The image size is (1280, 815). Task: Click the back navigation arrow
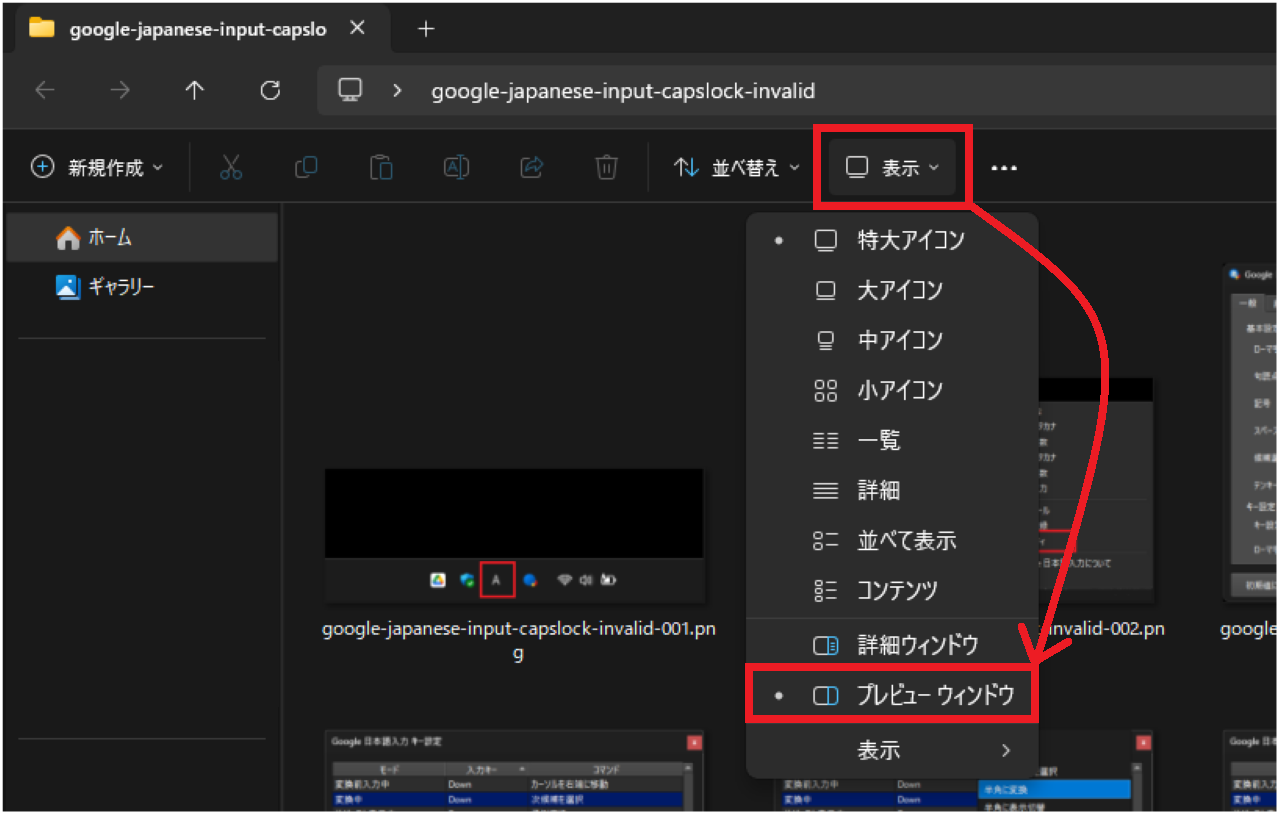pyautogui.click(x=44, y=90)
